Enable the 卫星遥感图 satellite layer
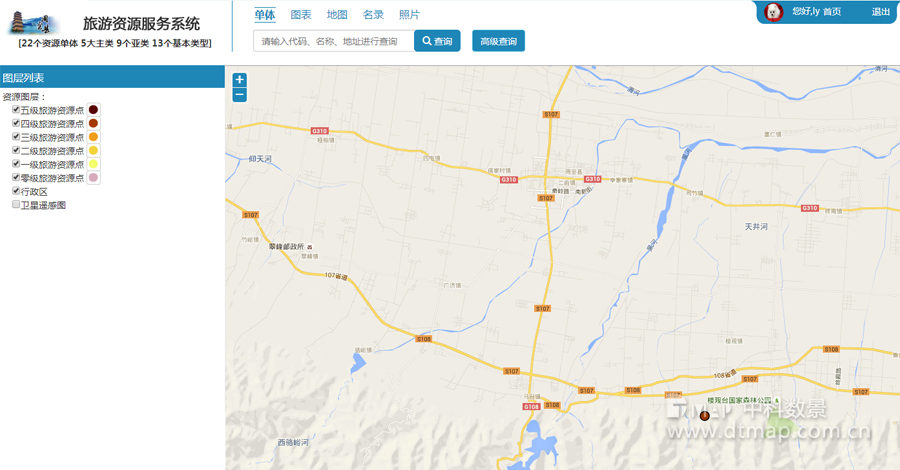Image resolution: width=900 pixels, height=470 pixels. tap(16, 204)
